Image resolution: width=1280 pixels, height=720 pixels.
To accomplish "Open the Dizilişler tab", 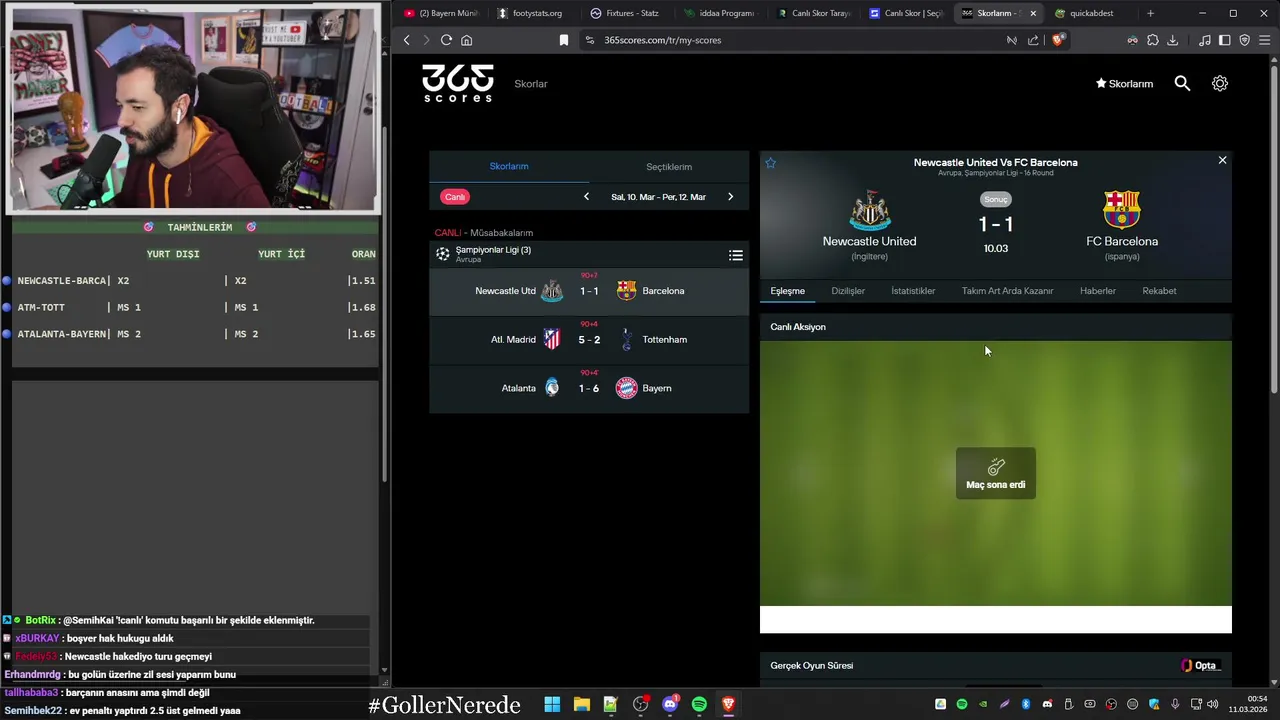I will [x=848, y=291].
